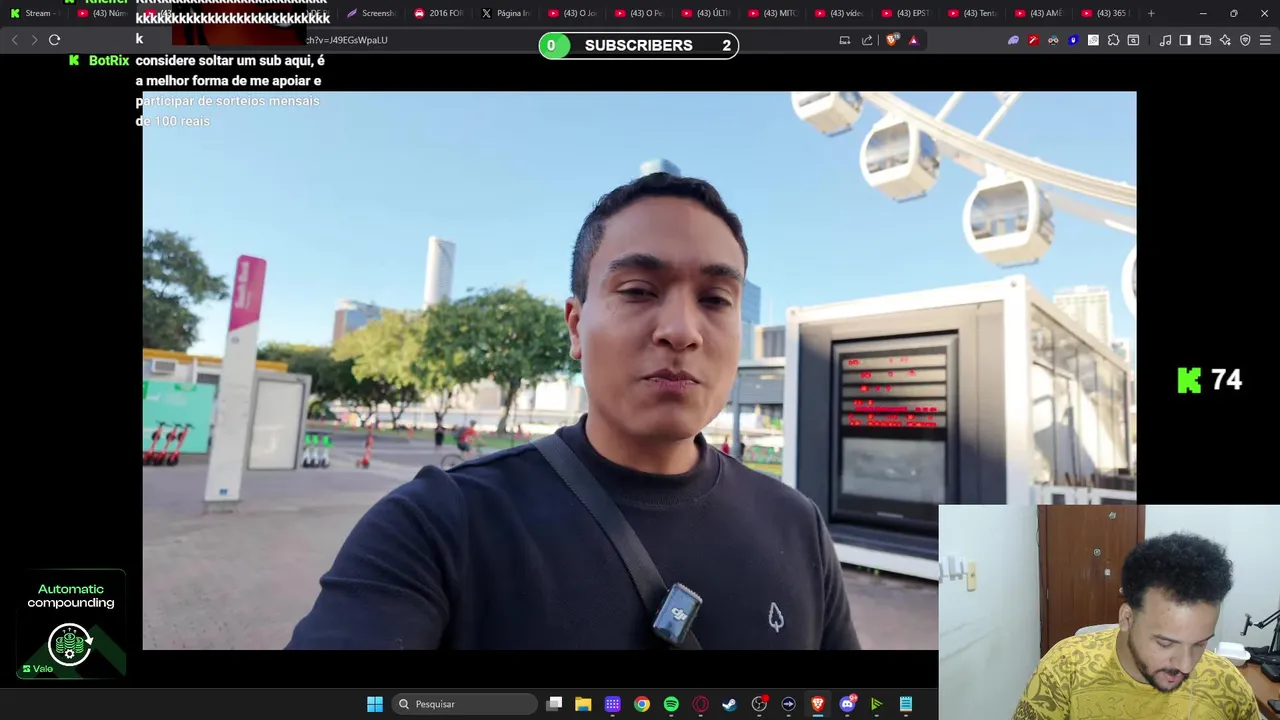Go back with the browser back arrow

tap(15, 40)
